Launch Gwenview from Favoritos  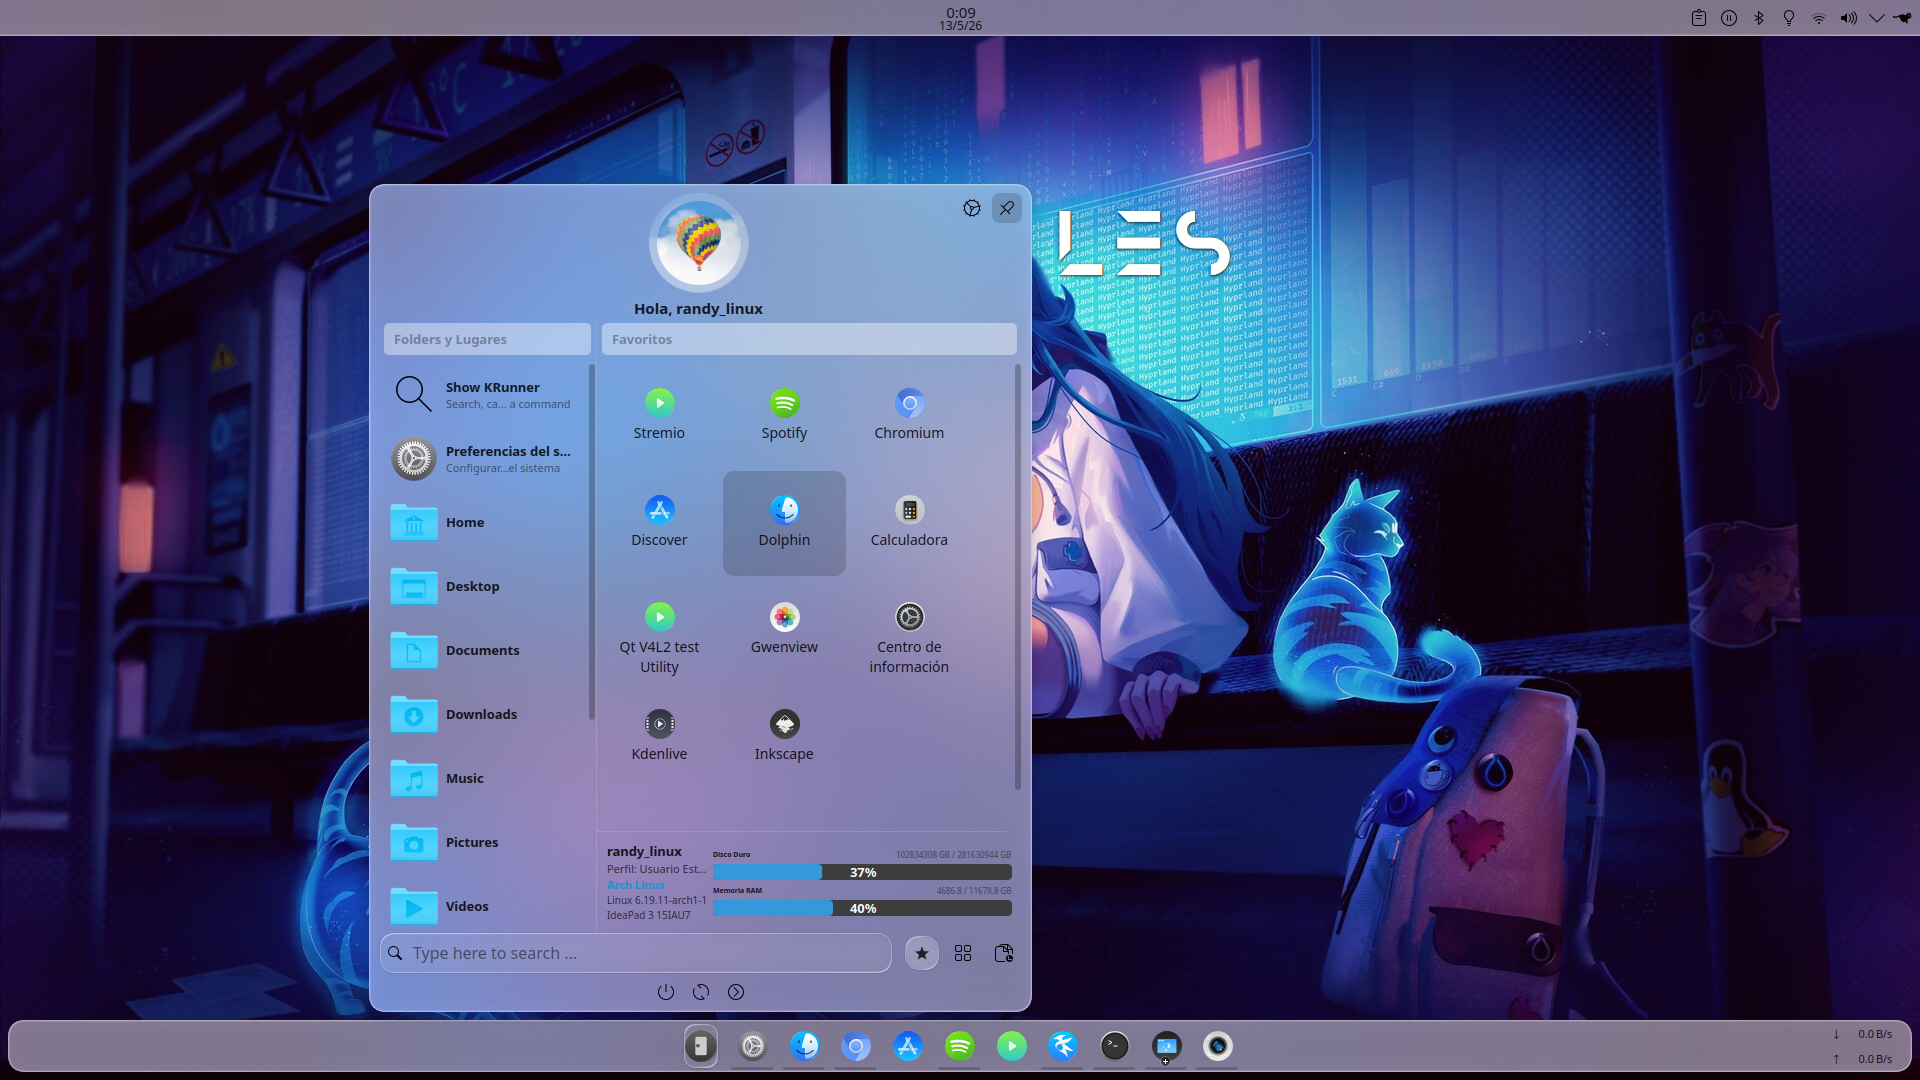click(784, 629)
